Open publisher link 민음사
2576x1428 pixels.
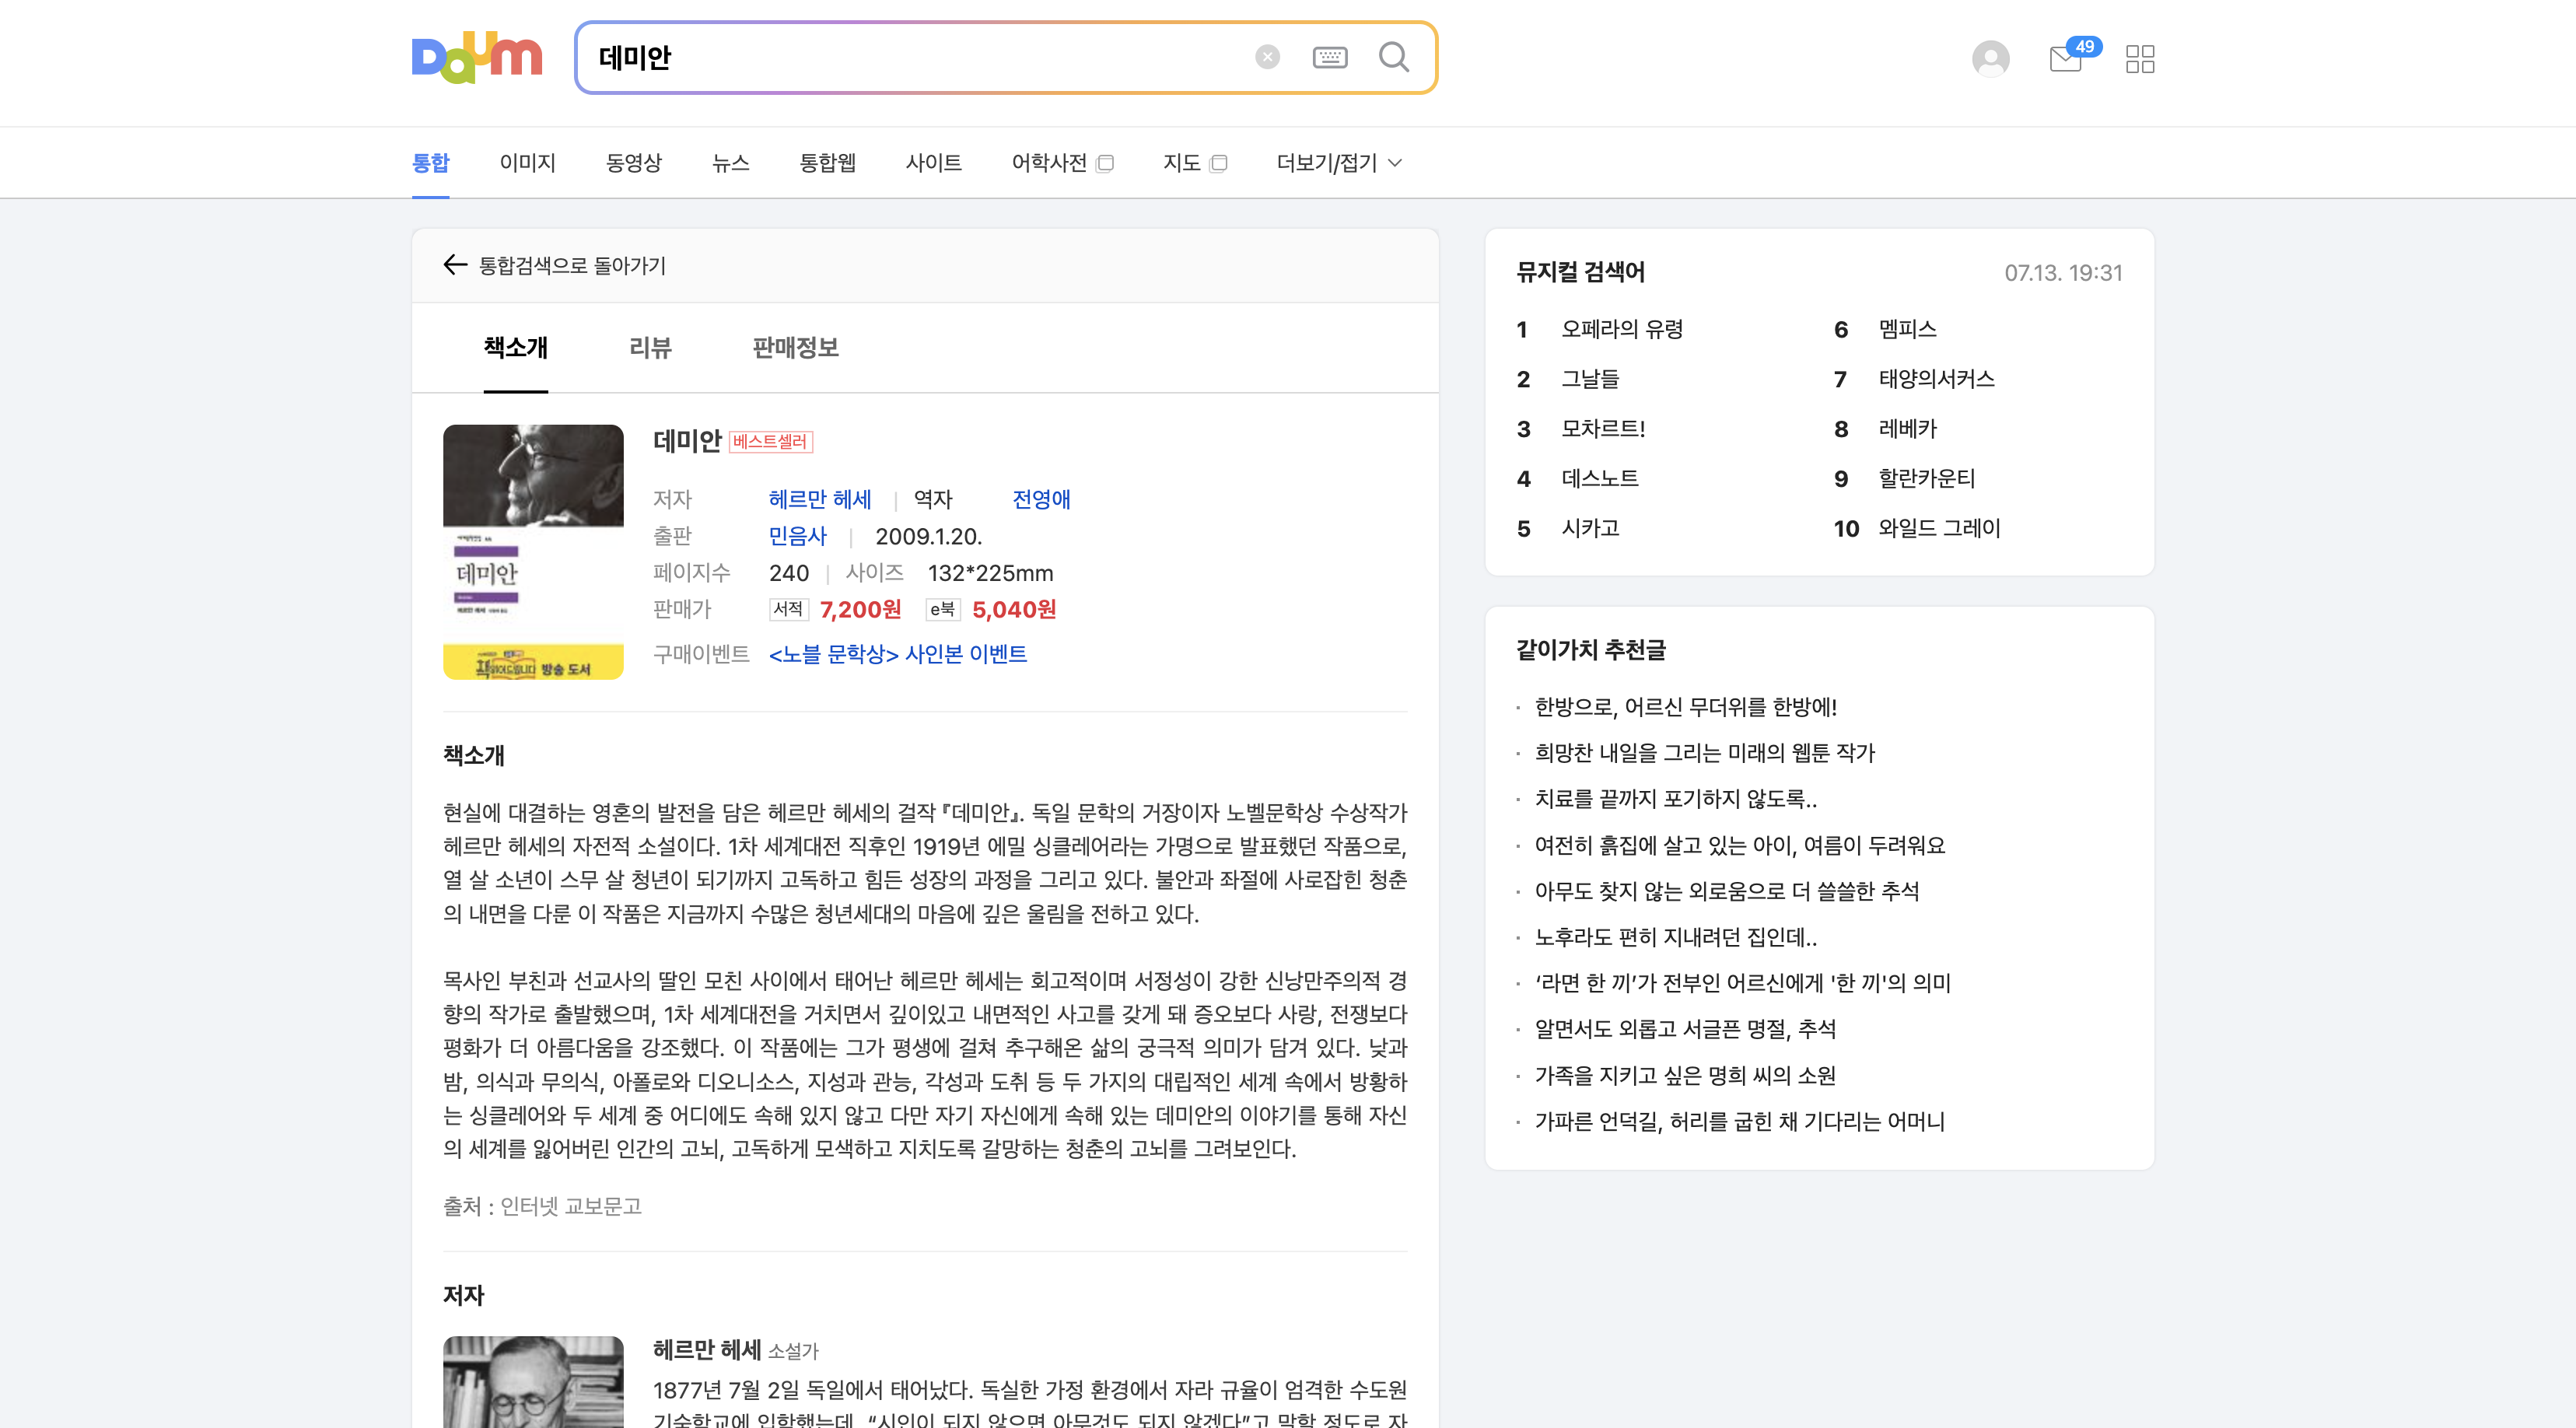[x=797, y=536]
